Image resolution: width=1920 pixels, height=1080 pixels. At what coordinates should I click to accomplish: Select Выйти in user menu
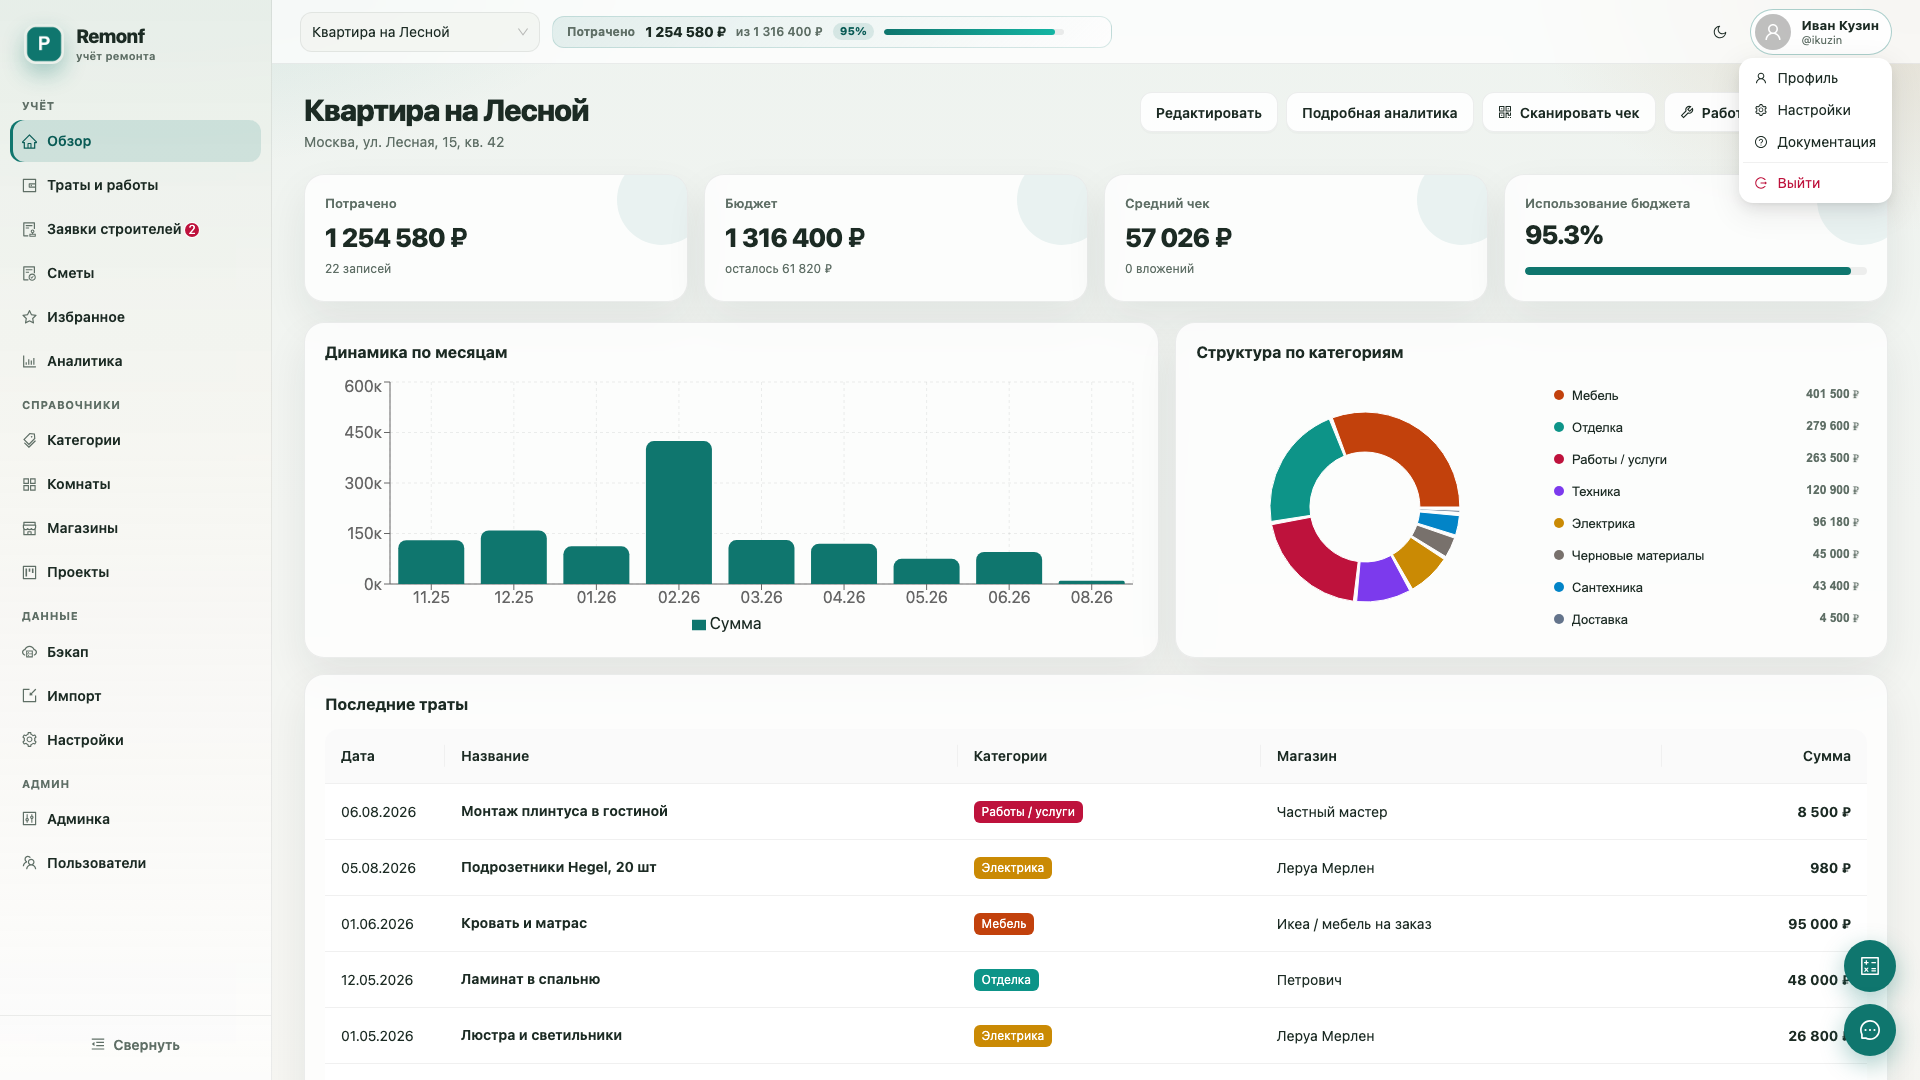click(1815, 183)
